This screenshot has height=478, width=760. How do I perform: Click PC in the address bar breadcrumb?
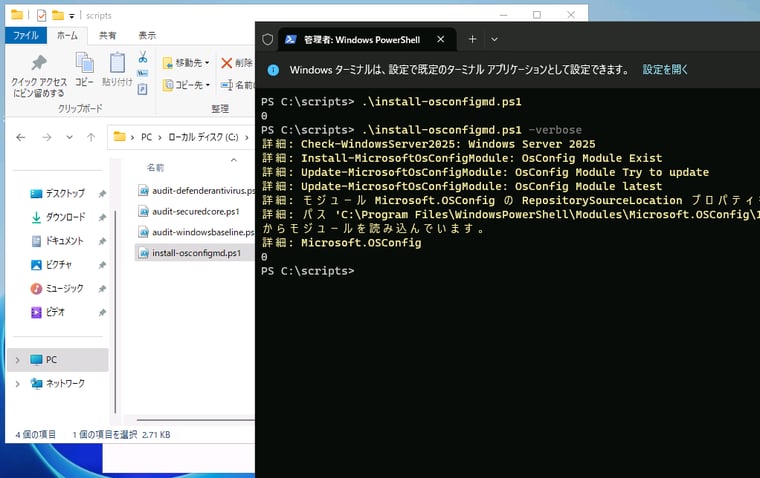(146, 137)
